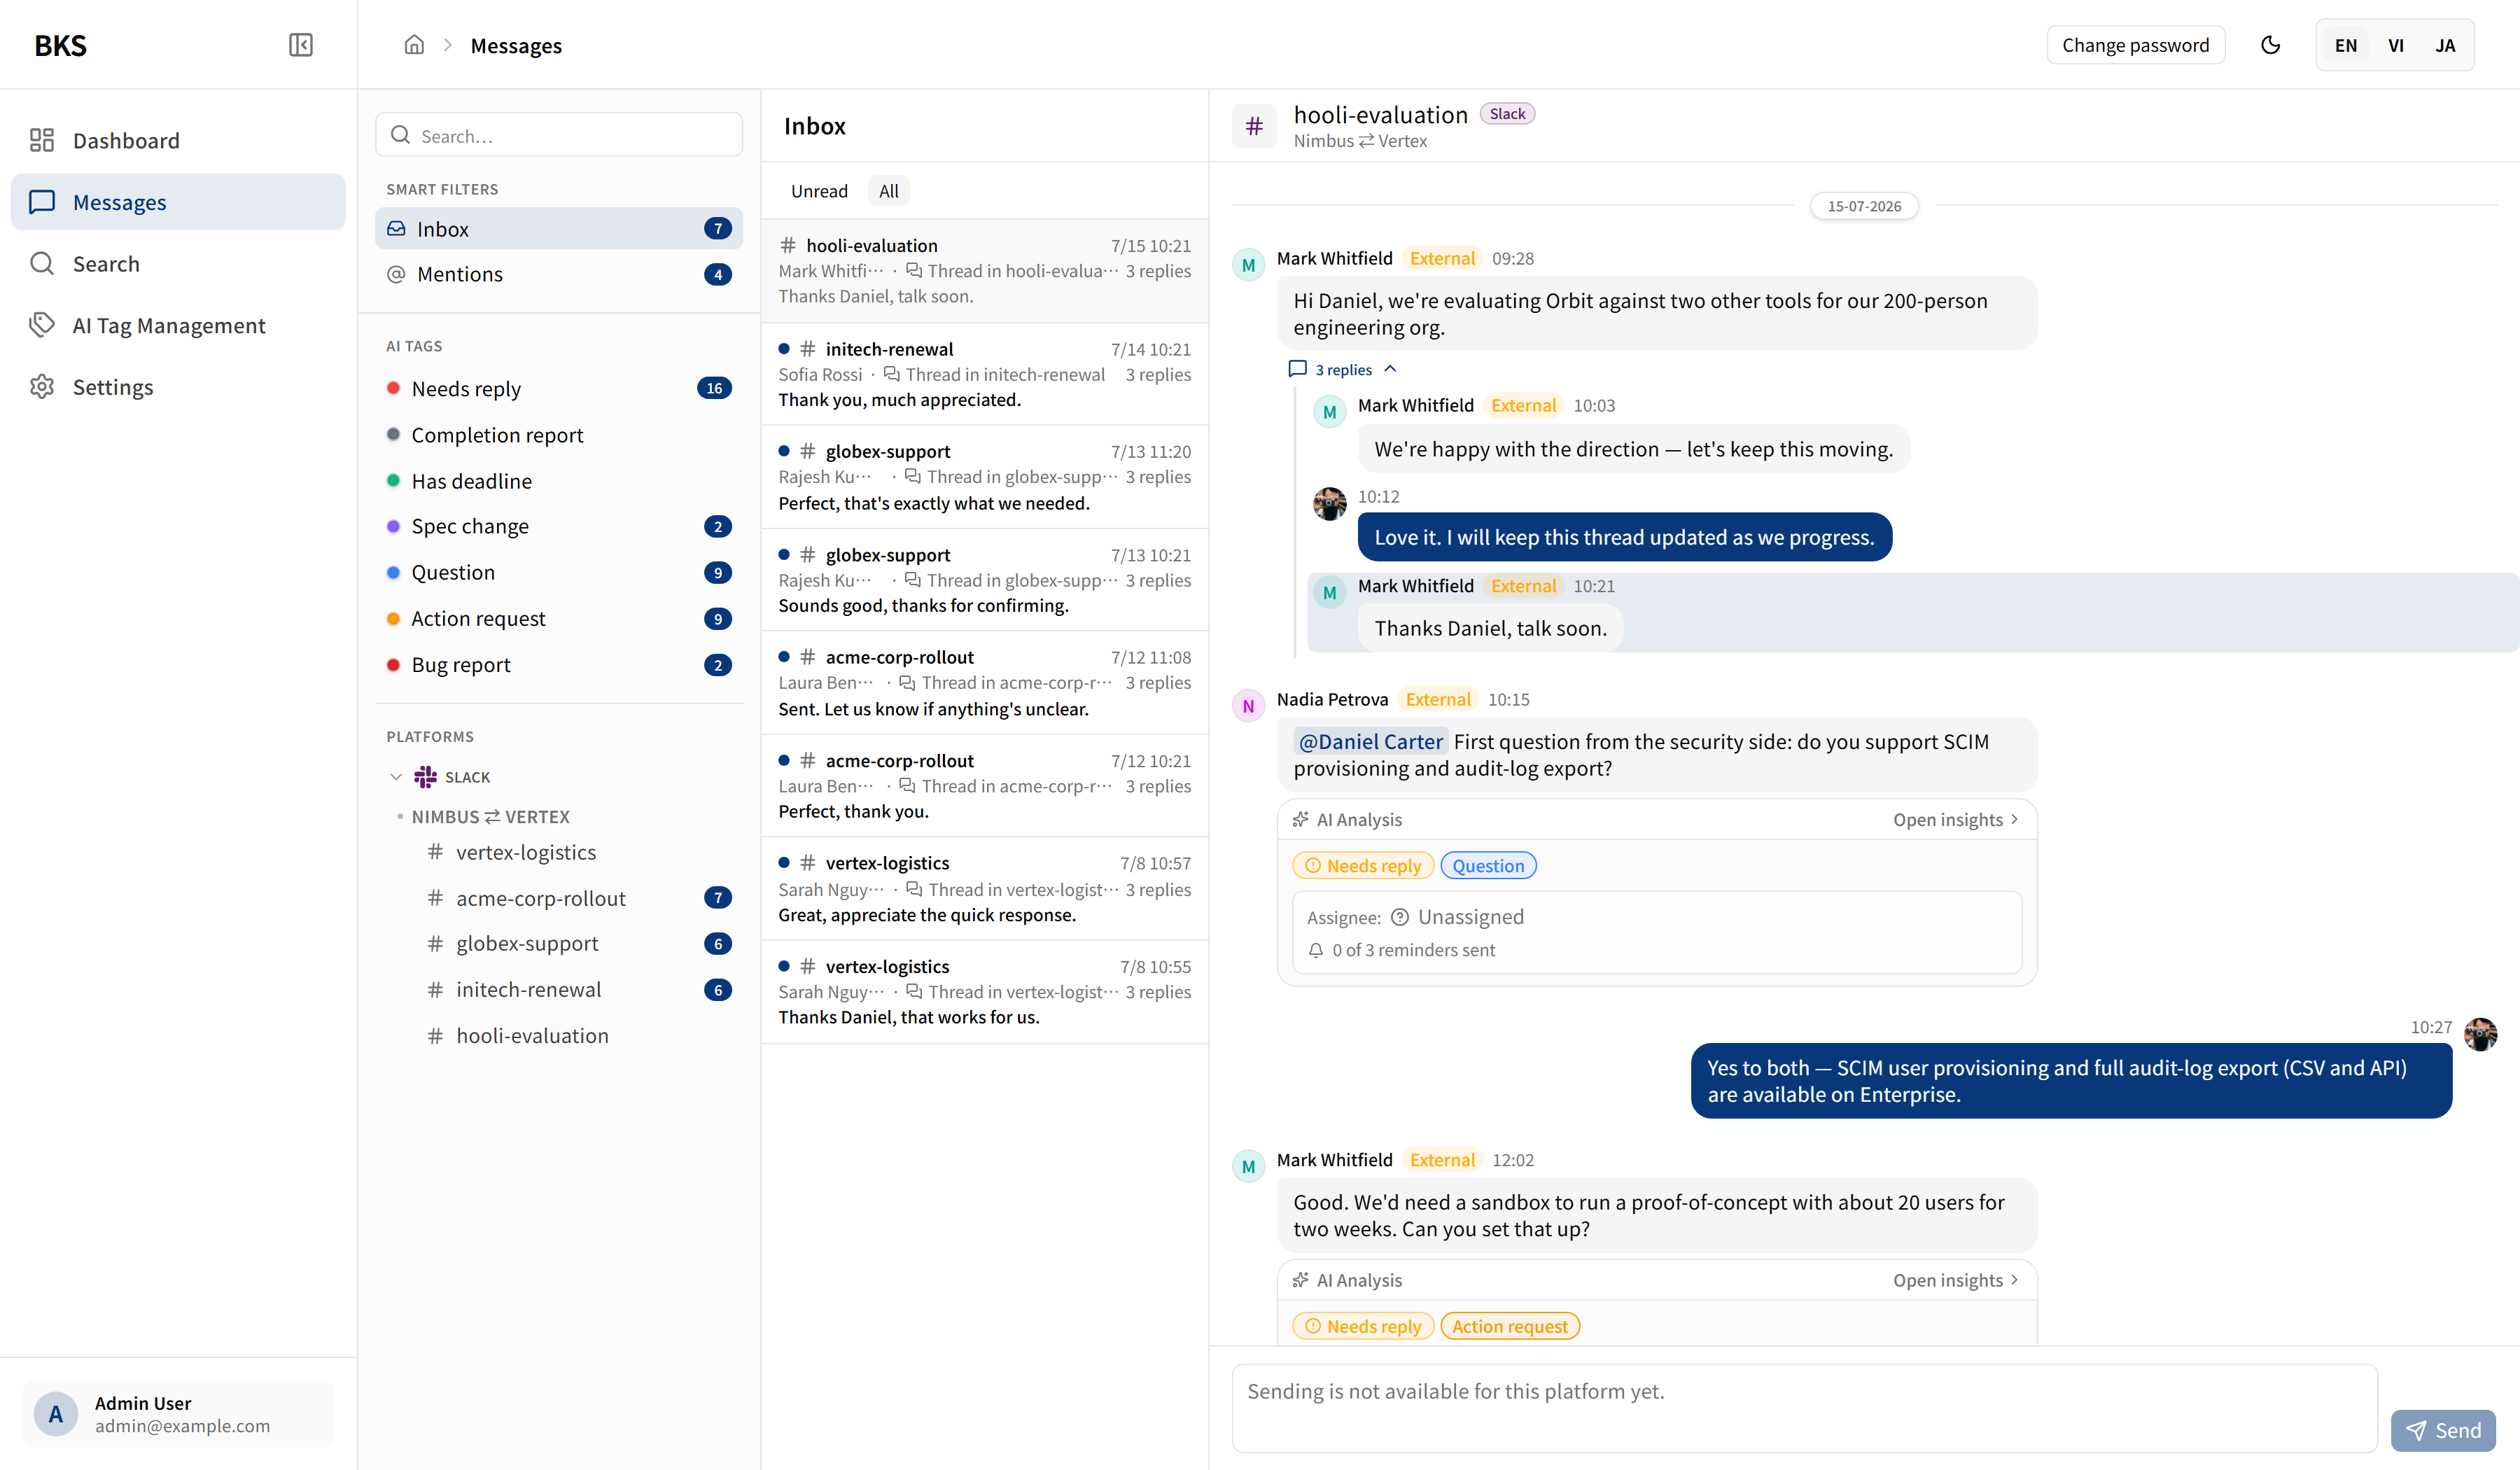Viewport: 2520px width, 1470px height.
Task: Focus the message compose box
Action: point(1804,1408)
